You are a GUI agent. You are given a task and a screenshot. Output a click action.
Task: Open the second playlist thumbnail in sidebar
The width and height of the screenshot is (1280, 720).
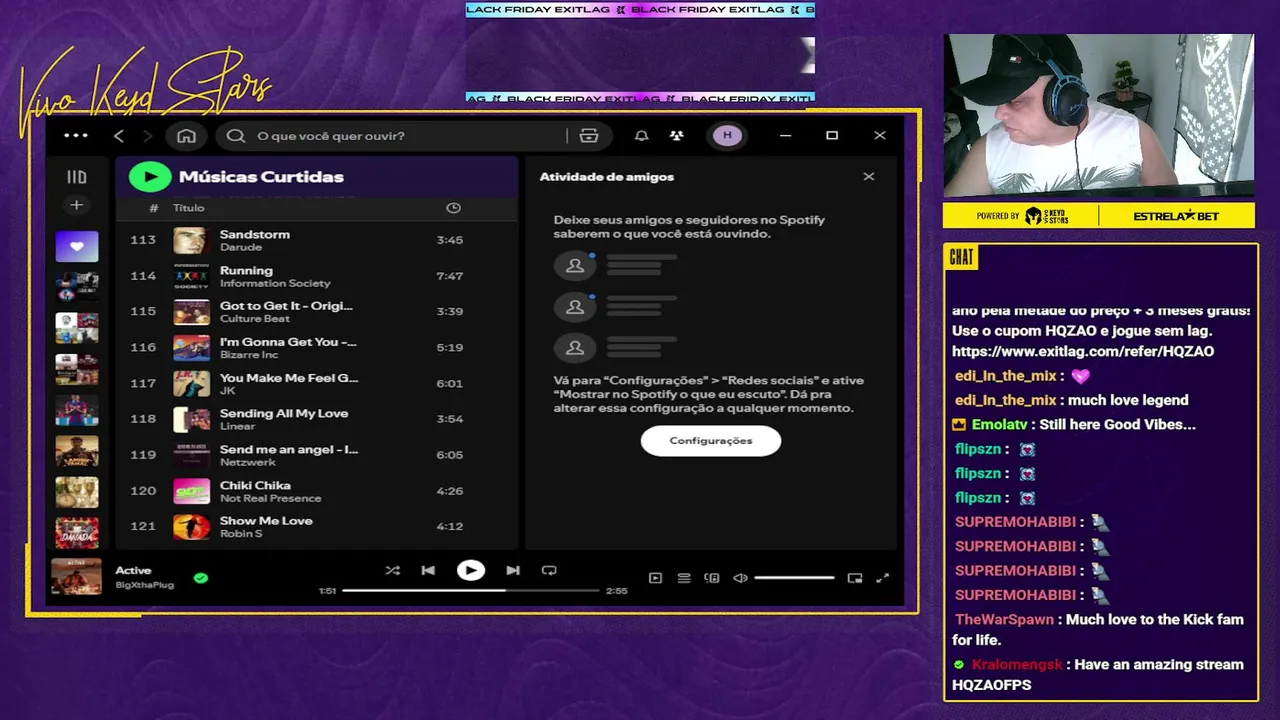[x=77, y=287]
